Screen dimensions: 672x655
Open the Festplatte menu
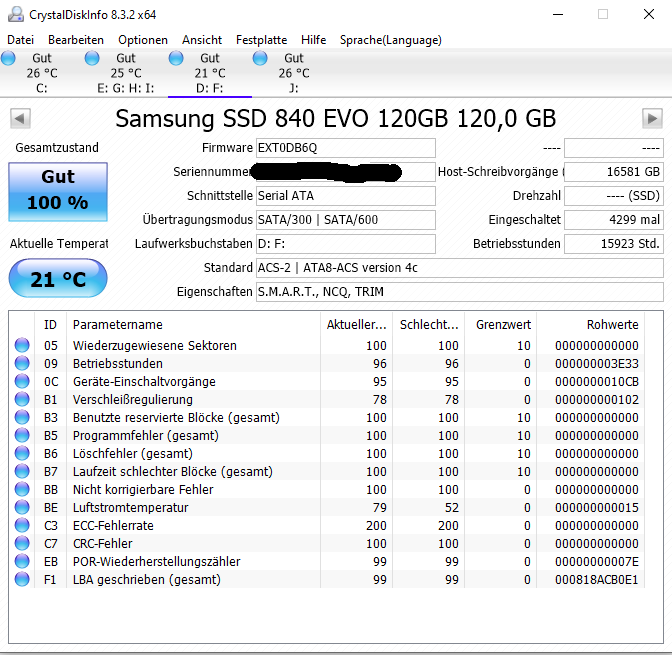(261, 40)
